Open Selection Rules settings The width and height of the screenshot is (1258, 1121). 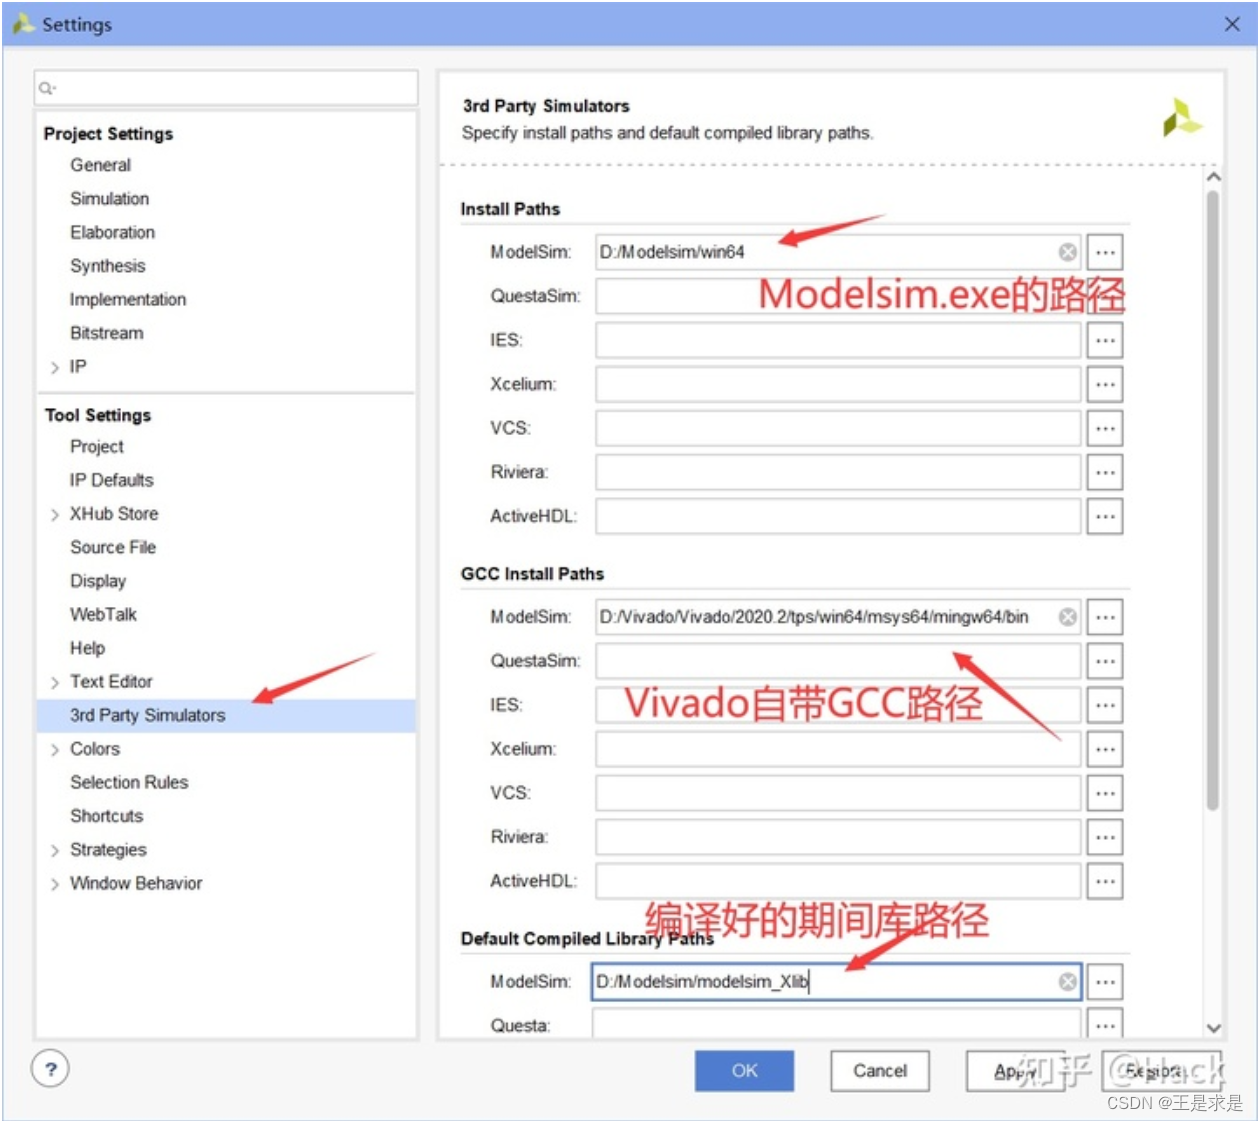[128, 782]
